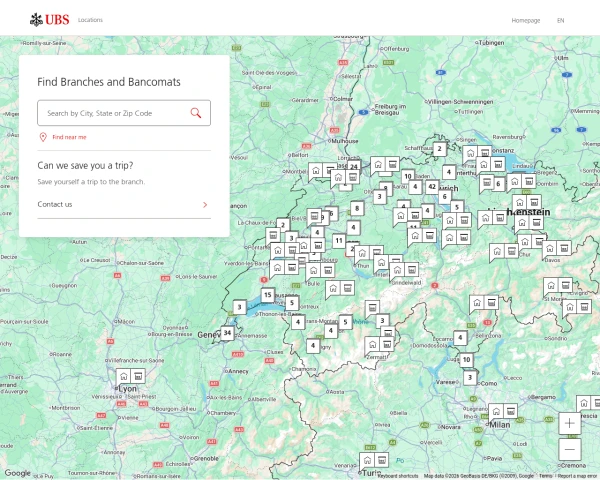Open cluster marker 34 near Geneva
Viewport: 600px width, 480px height.
click(227, 333)
